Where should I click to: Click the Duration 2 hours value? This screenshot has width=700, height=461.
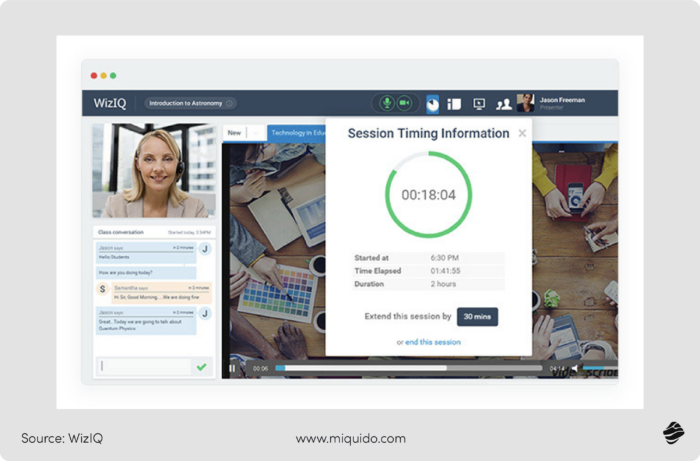[443, 284]
